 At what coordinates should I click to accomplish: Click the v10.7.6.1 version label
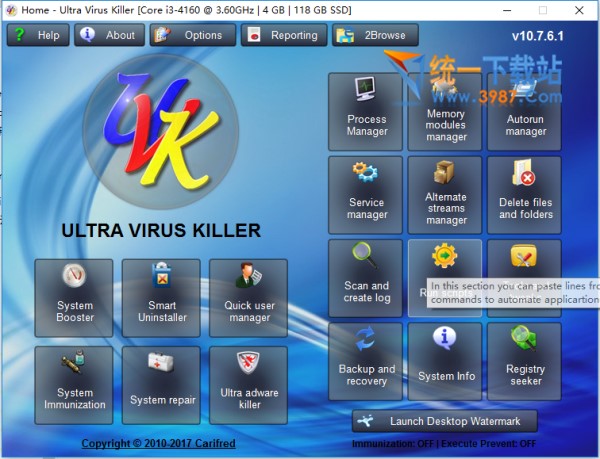(x=538, y=36)
